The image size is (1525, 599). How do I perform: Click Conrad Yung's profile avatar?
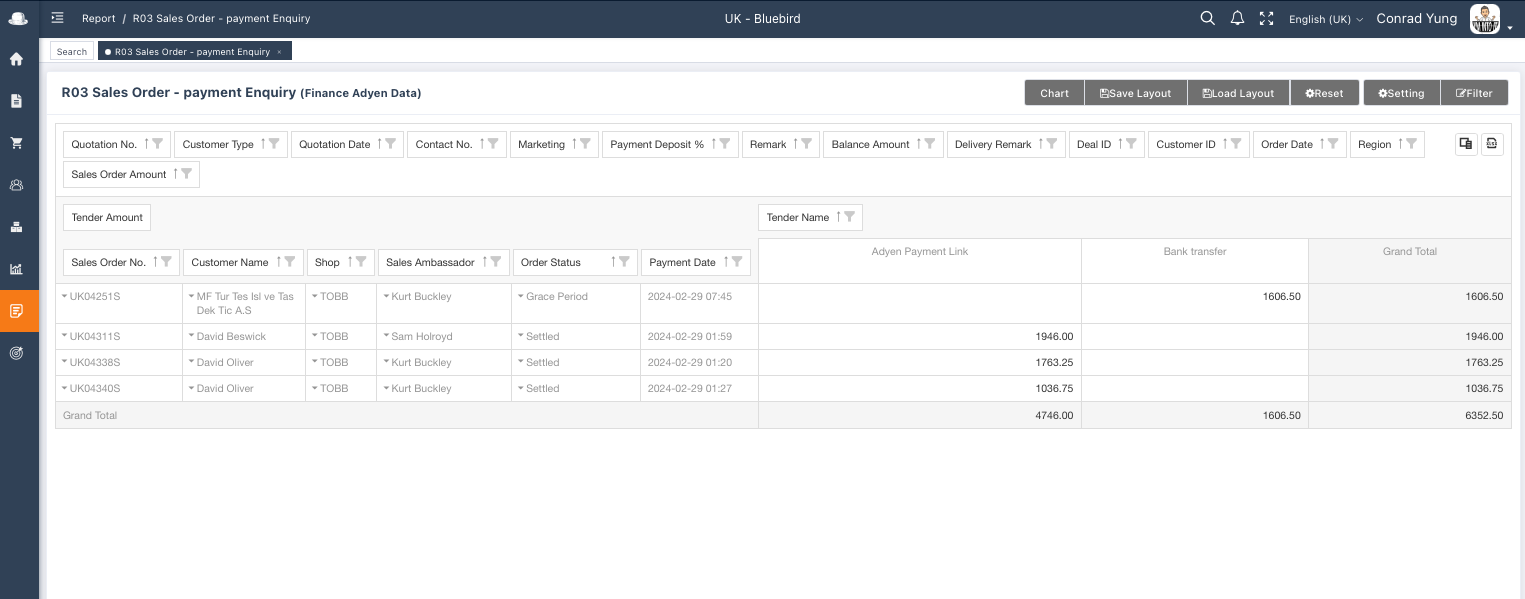point(1484,18)
